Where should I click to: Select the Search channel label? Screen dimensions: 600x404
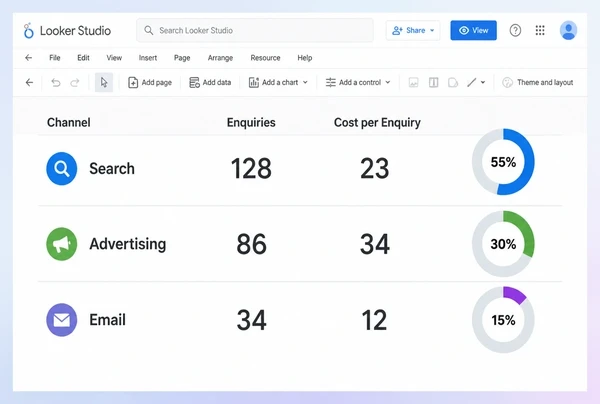click(112, 169)
